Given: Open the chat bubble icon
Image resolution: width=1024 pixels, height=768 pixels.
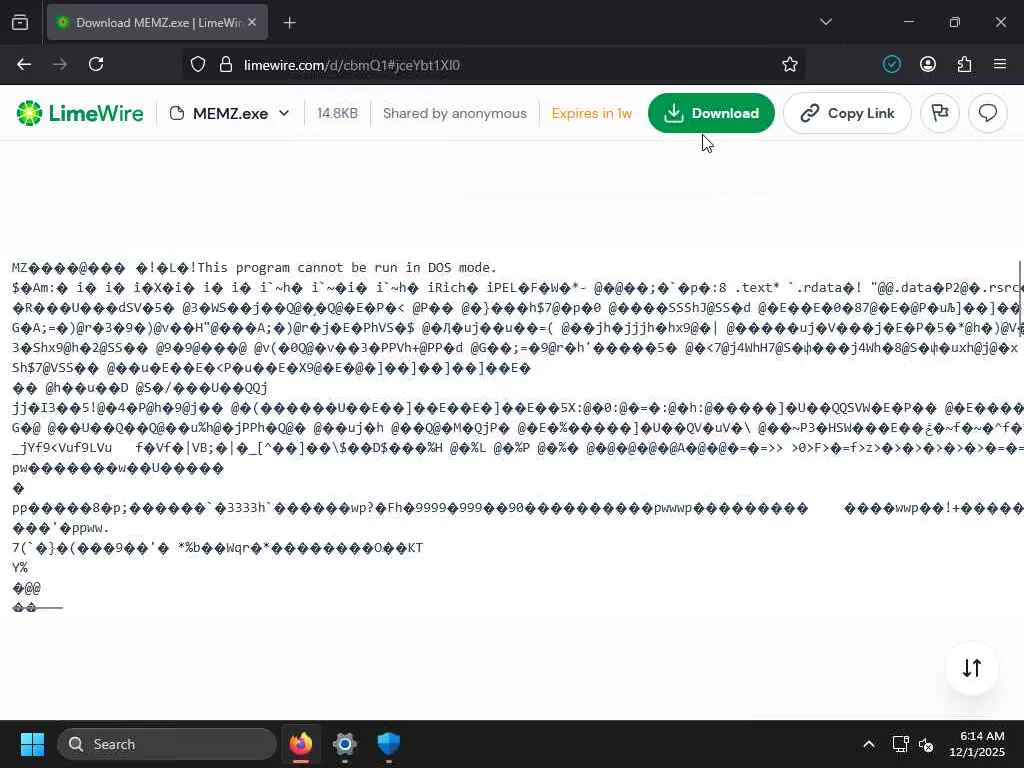Looking at the screenshot, I should [987, 113].
